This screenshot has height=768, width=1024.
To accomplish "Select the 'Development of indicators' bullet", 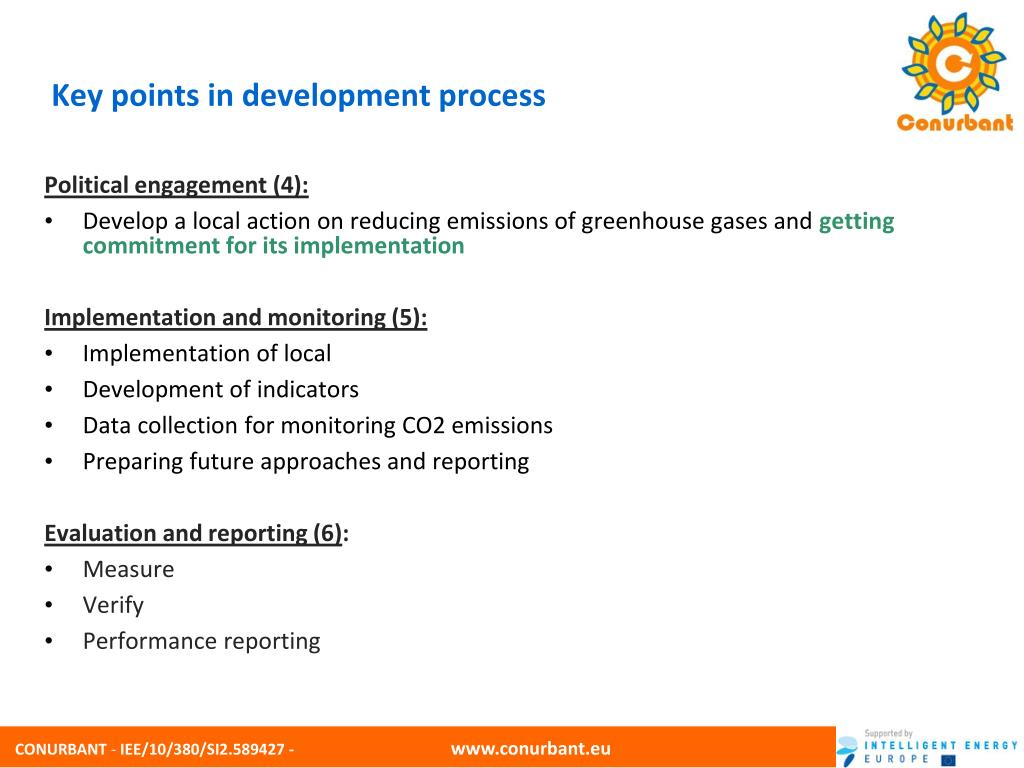I will [221, 389].
